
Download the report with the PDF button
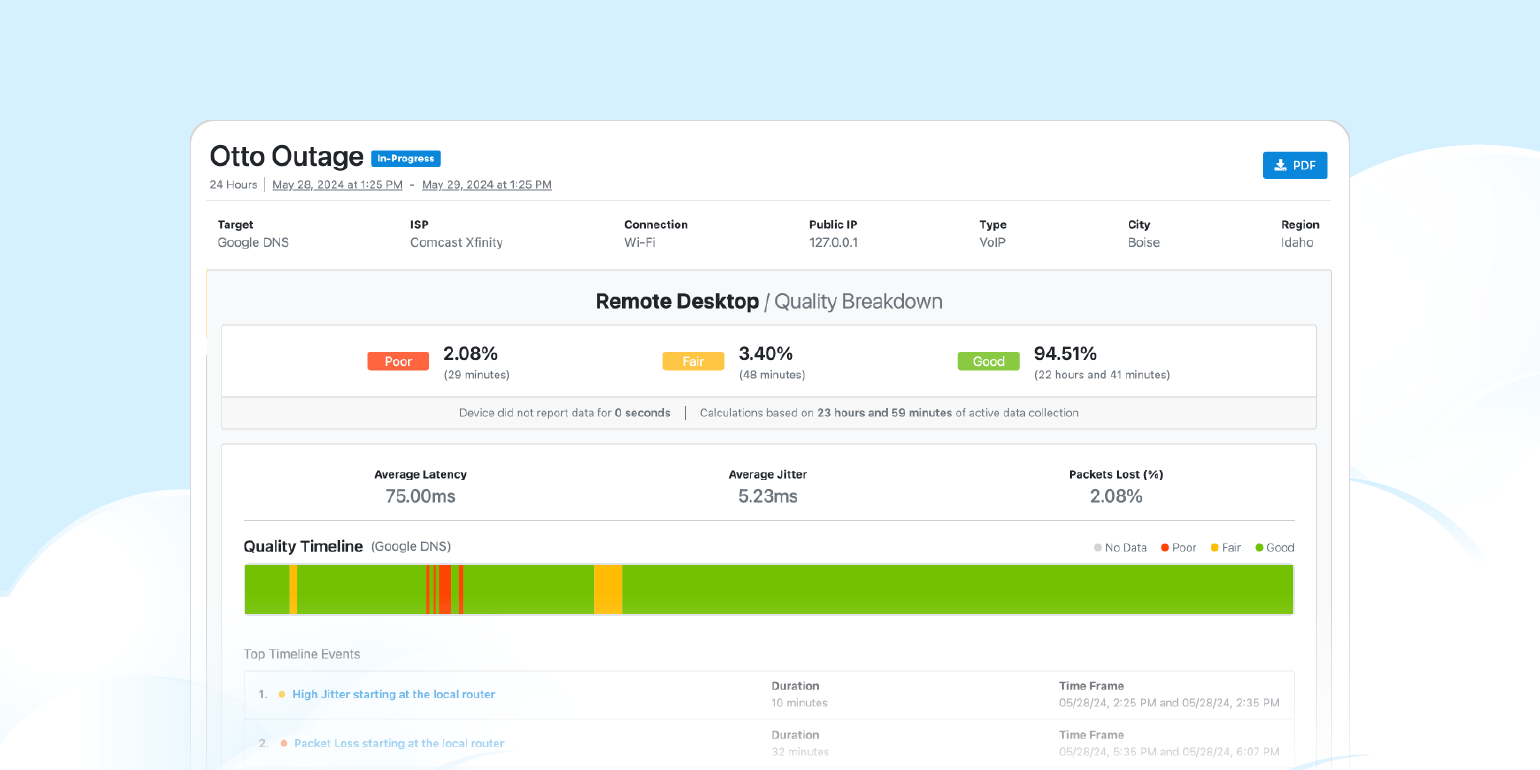pos(1295,165)
